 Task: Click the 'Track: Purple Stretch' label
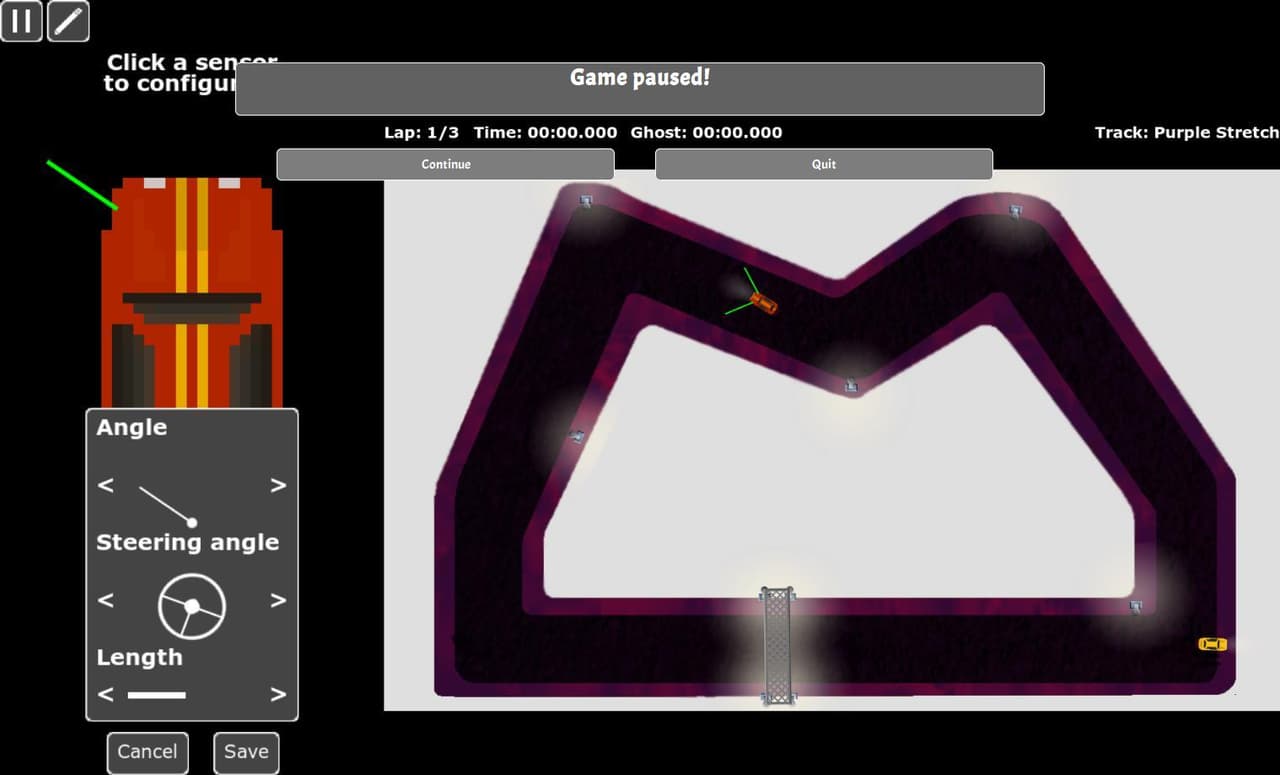click(x=1187, y=132)
